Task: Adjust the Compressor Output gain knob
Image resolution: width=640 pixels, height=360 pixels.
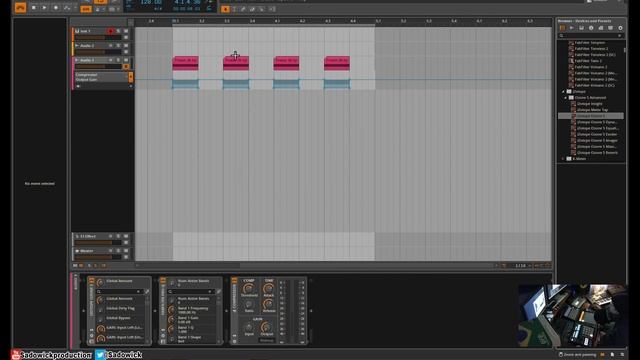Action: 267,327
